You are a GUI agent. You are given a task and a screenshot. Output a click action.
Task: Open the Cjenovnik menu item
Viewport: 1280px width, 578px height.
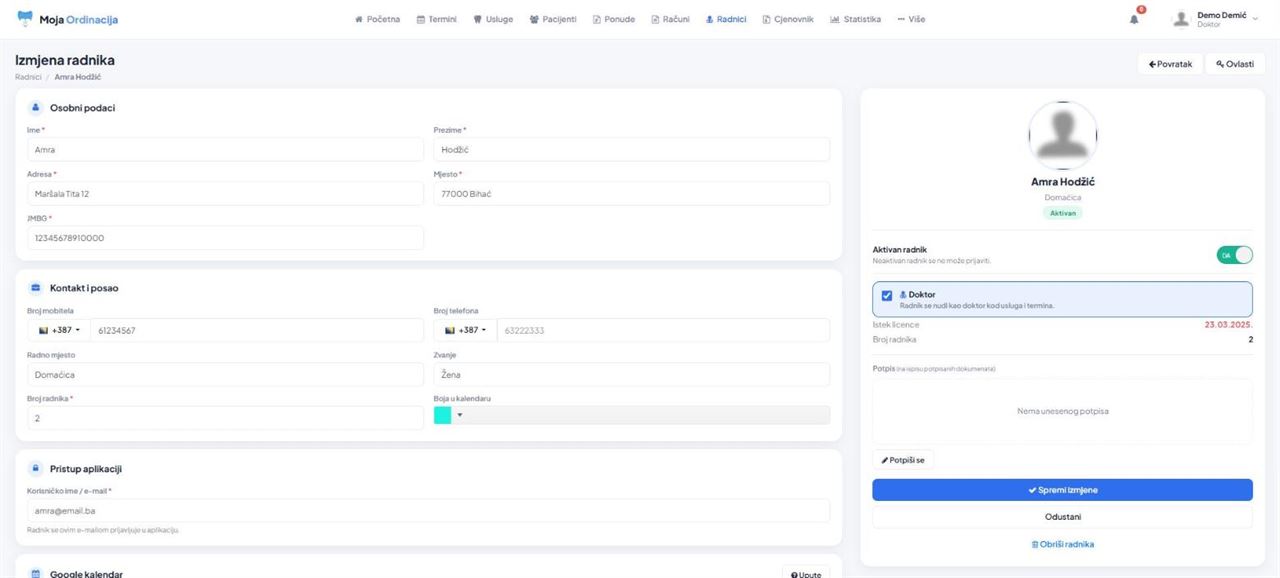pos(788,19)
